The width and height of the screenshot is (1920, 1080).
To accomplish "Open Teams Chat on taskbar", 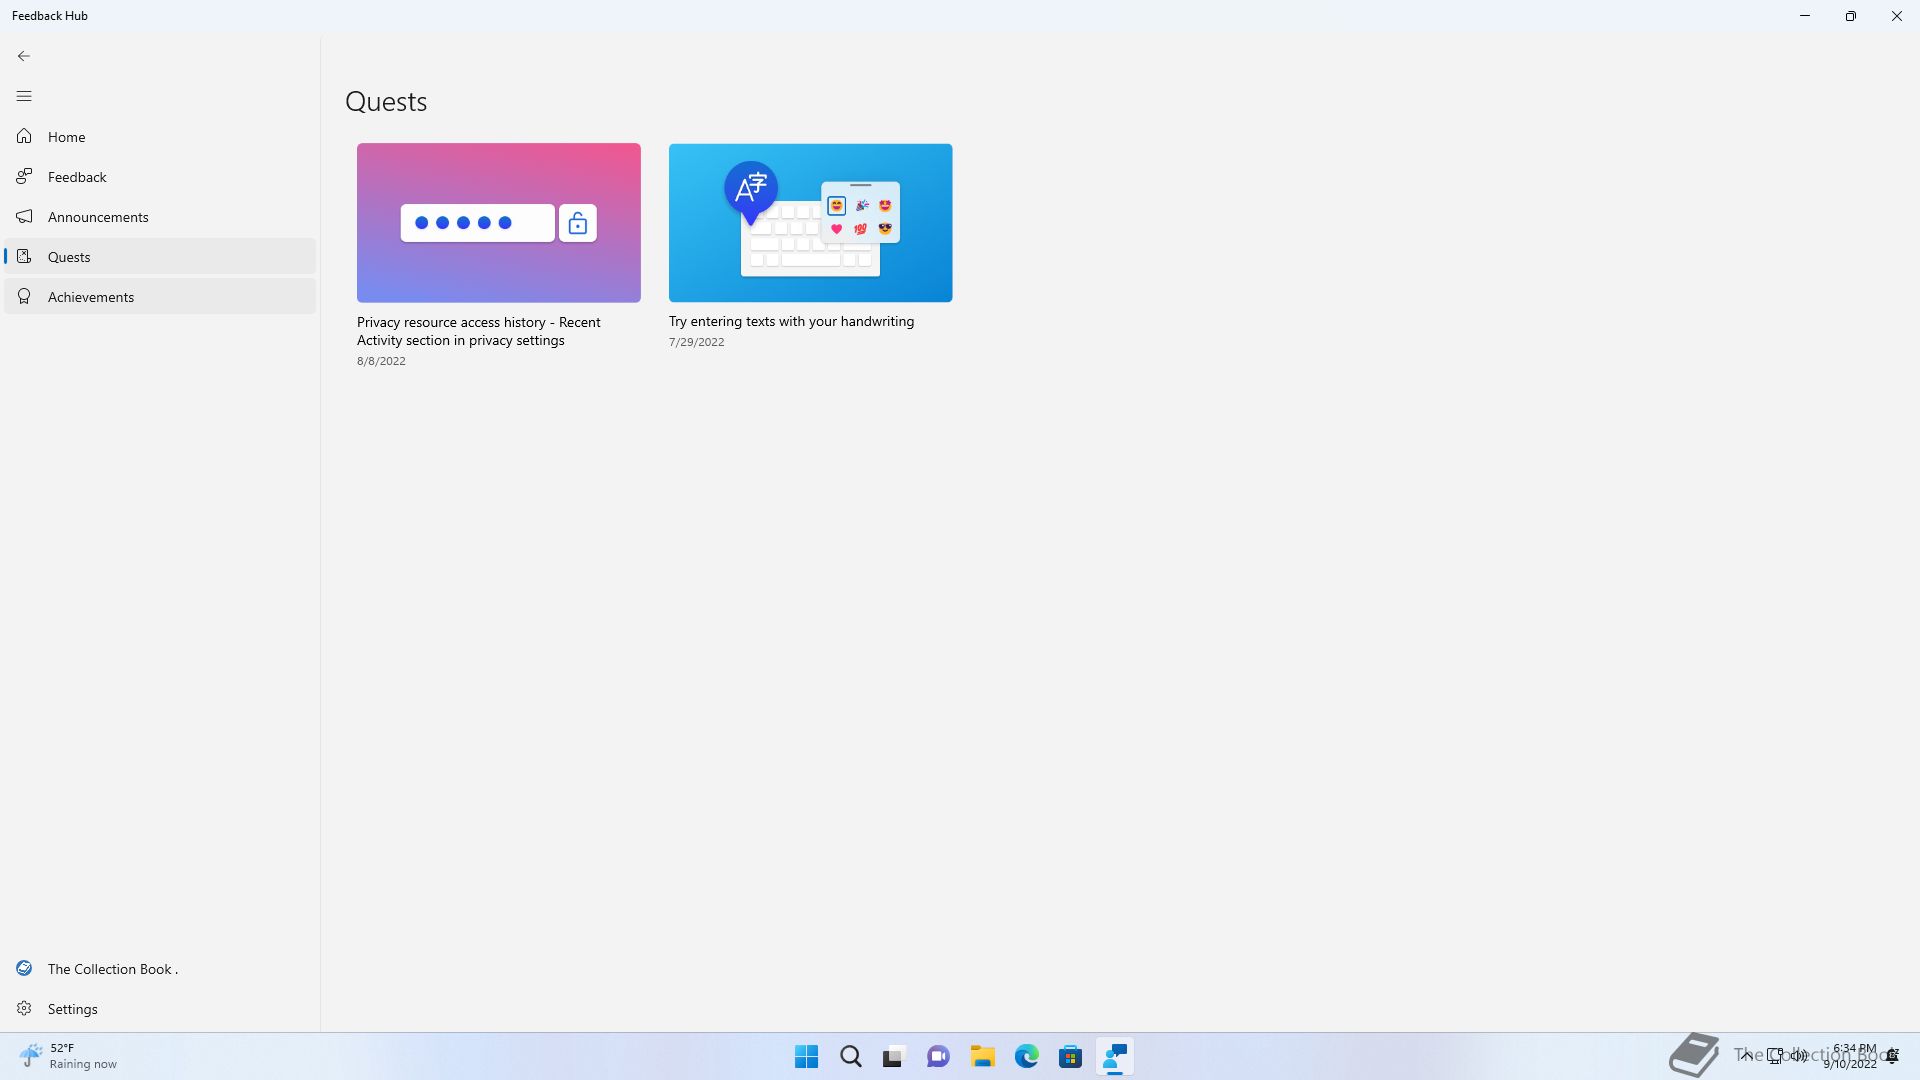I will [938, 1056].
